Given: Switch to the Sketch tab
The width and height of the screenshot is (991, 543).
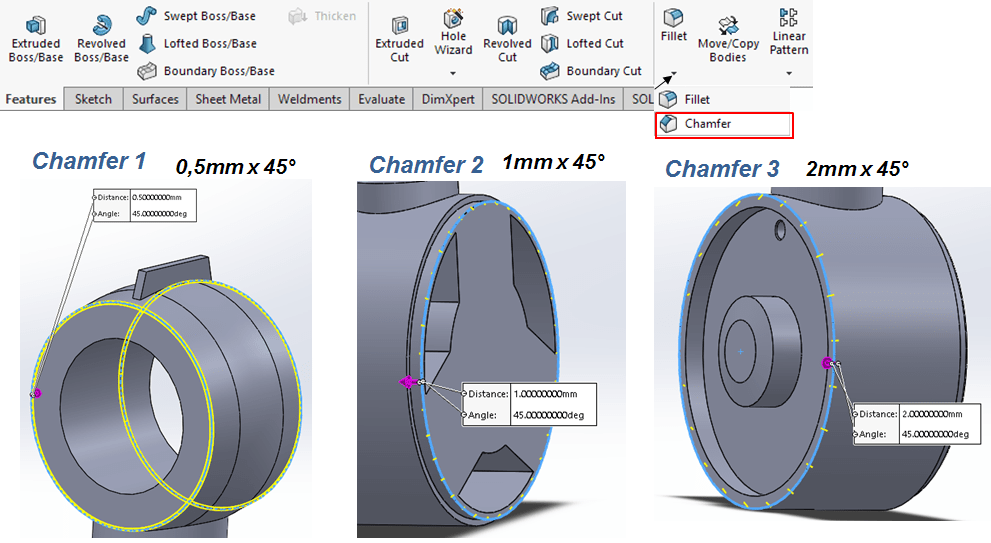Looking at the screenshot, I should (93, 99).
